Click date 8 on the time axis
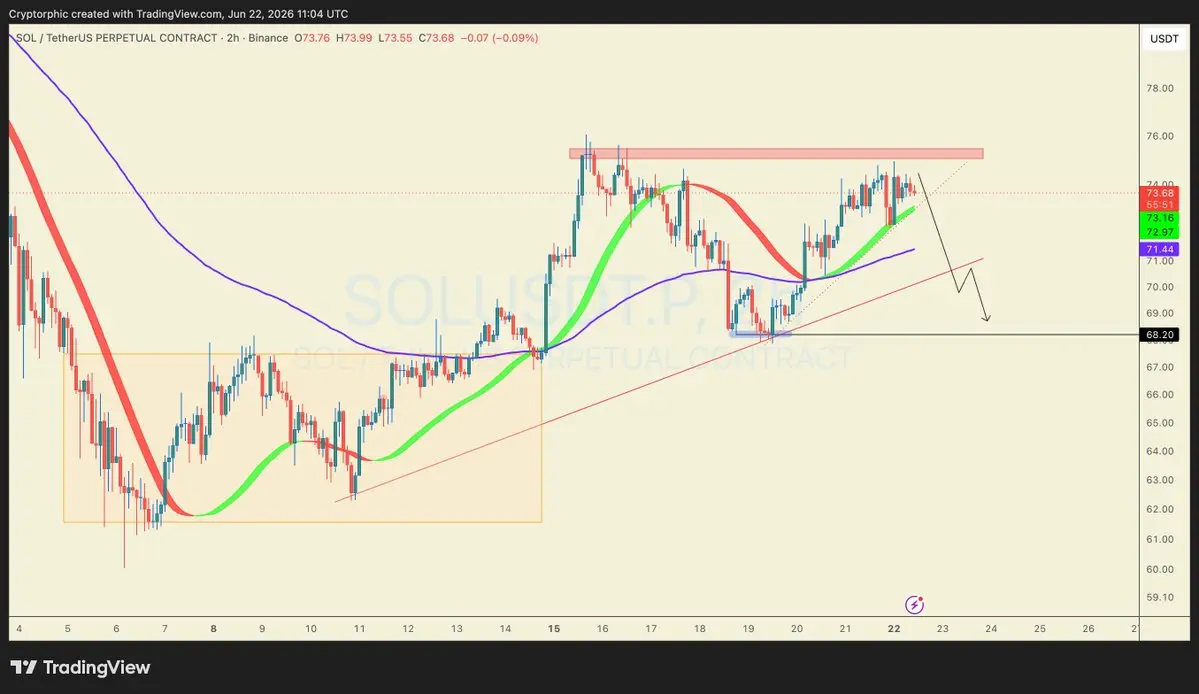This screenshot has width=1199, height=694. click(213, 628)
